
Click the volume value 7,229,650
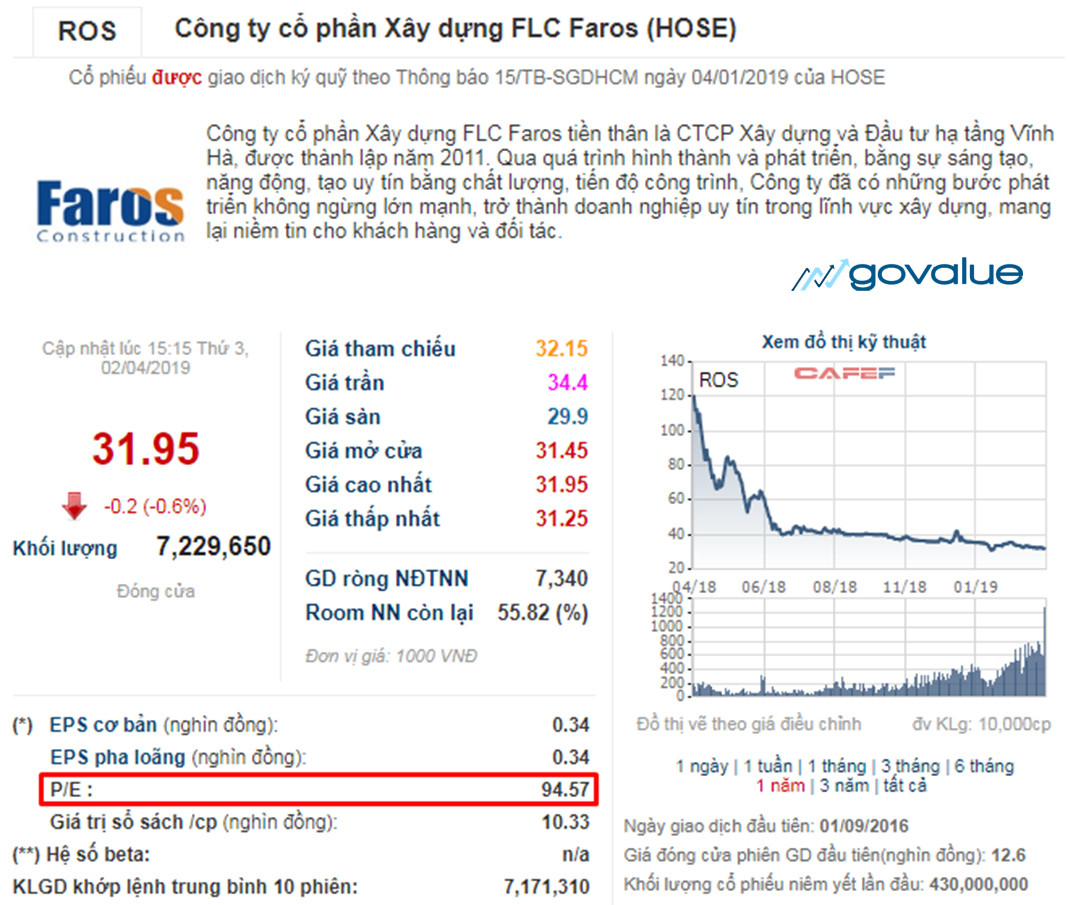pyautogui.click(x=213, y=546)
